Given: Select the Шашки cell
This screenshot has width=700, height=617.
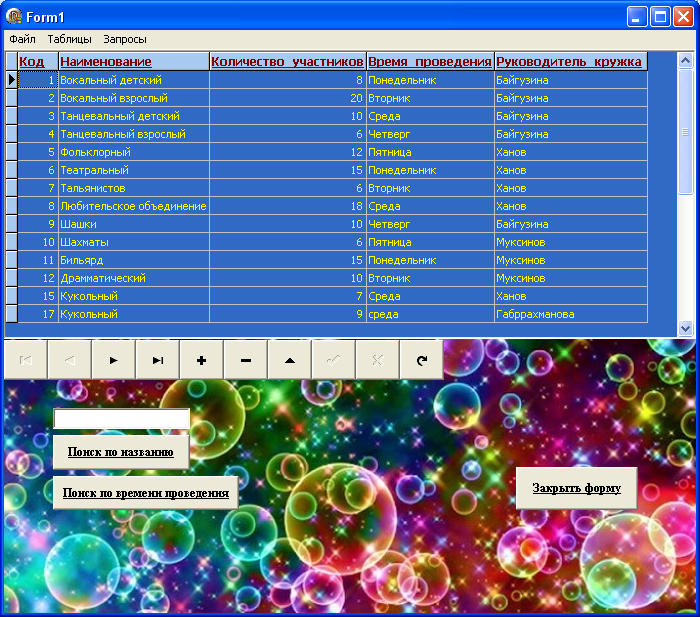Looking at the screenshot, I should pos(134,224).
